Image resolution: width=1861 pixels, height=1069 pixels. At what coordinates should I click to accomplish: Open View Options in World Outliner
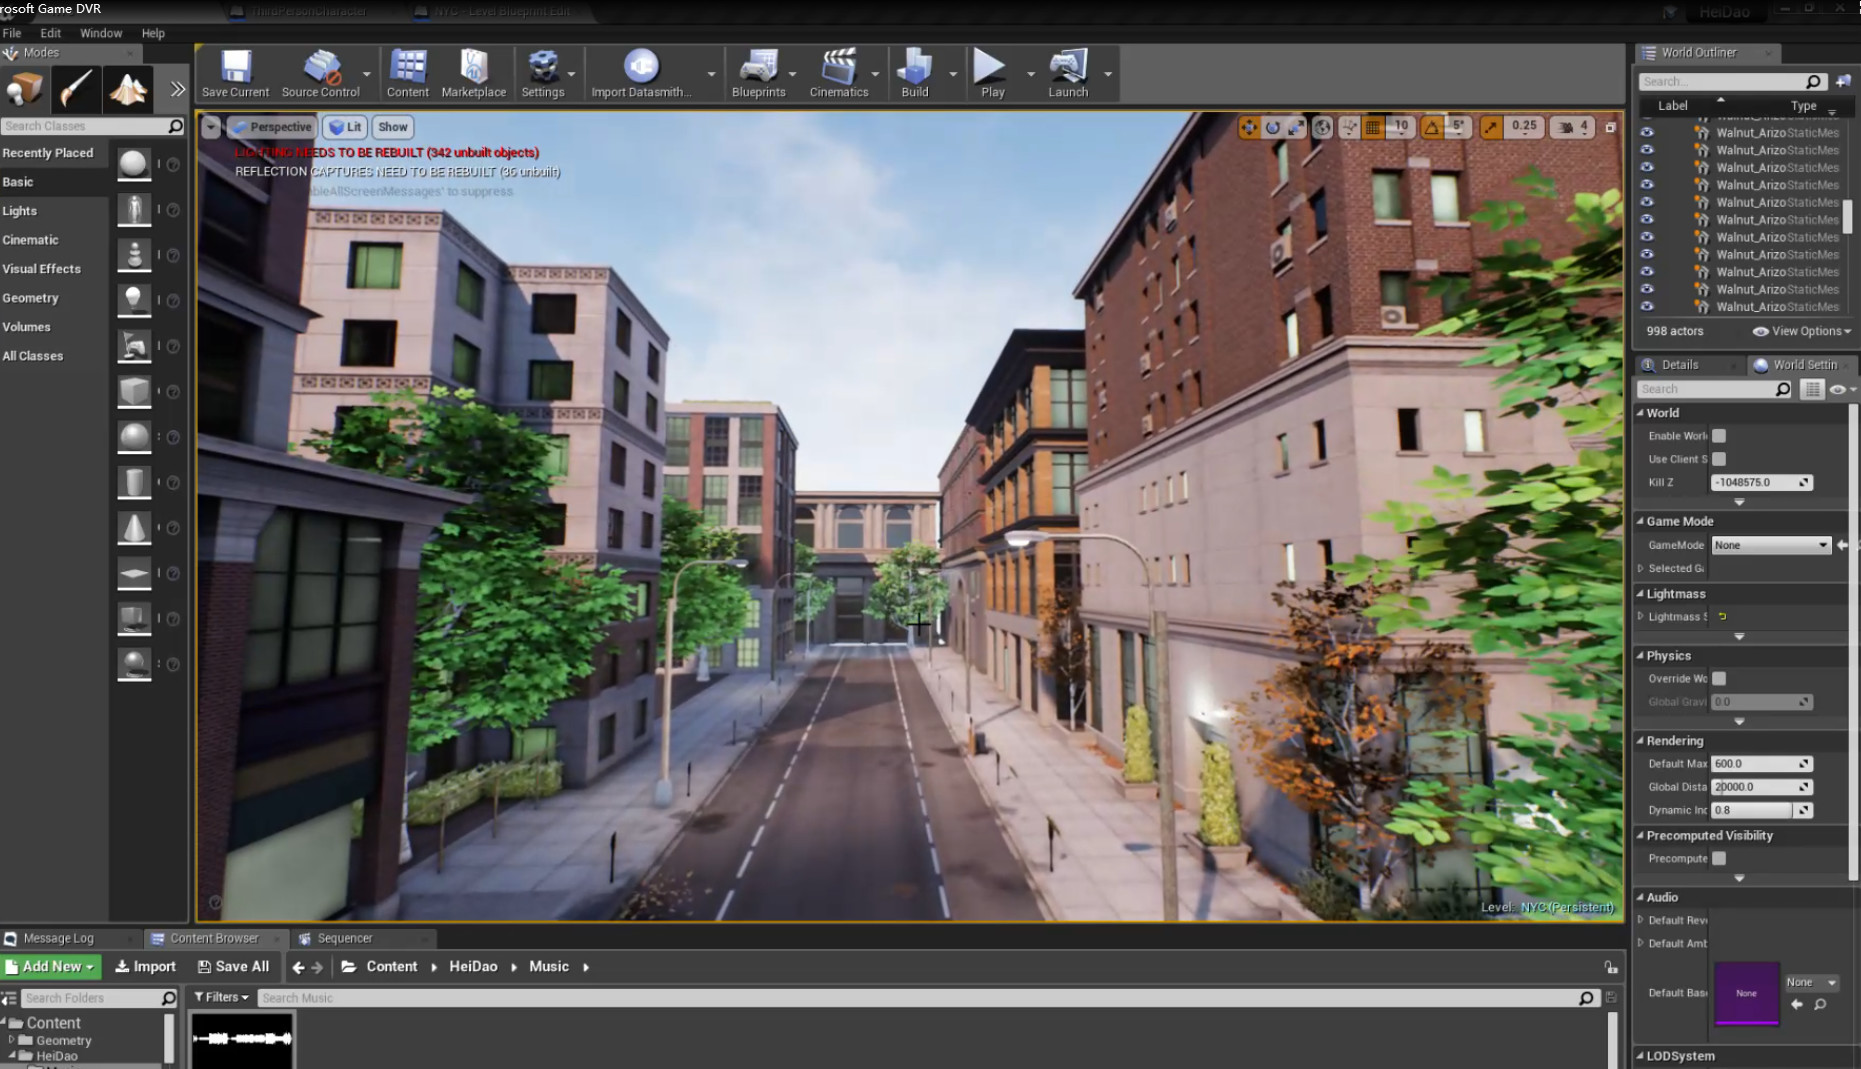tap(1802, 331)
